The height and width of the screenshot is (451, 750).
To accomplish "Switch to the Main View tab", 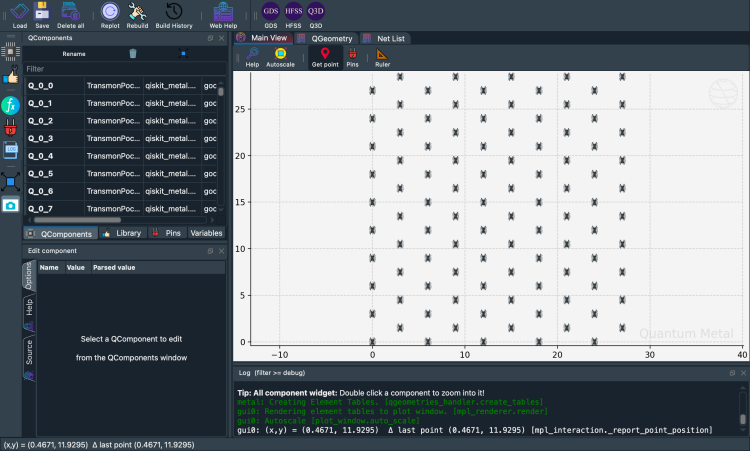I will pyautogui.click(x=262, y=38).
